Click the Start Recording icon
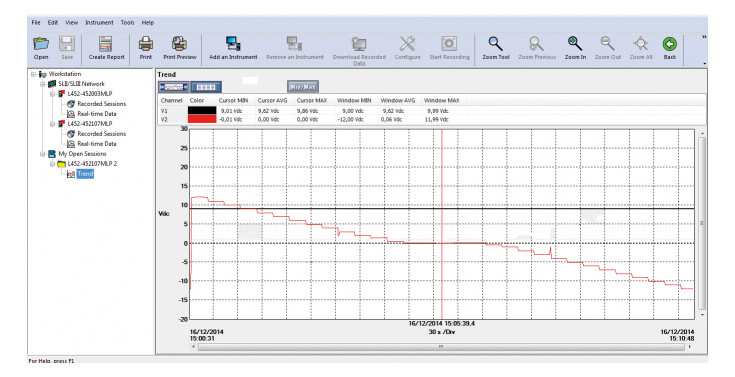 click(449, 44)
